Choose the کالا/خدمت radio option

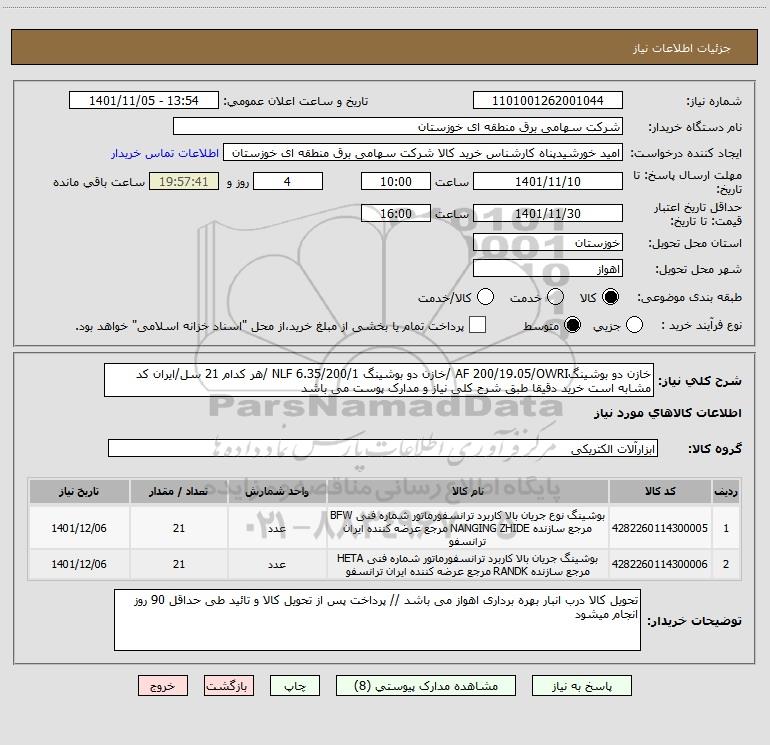click(x=486, y=298)
